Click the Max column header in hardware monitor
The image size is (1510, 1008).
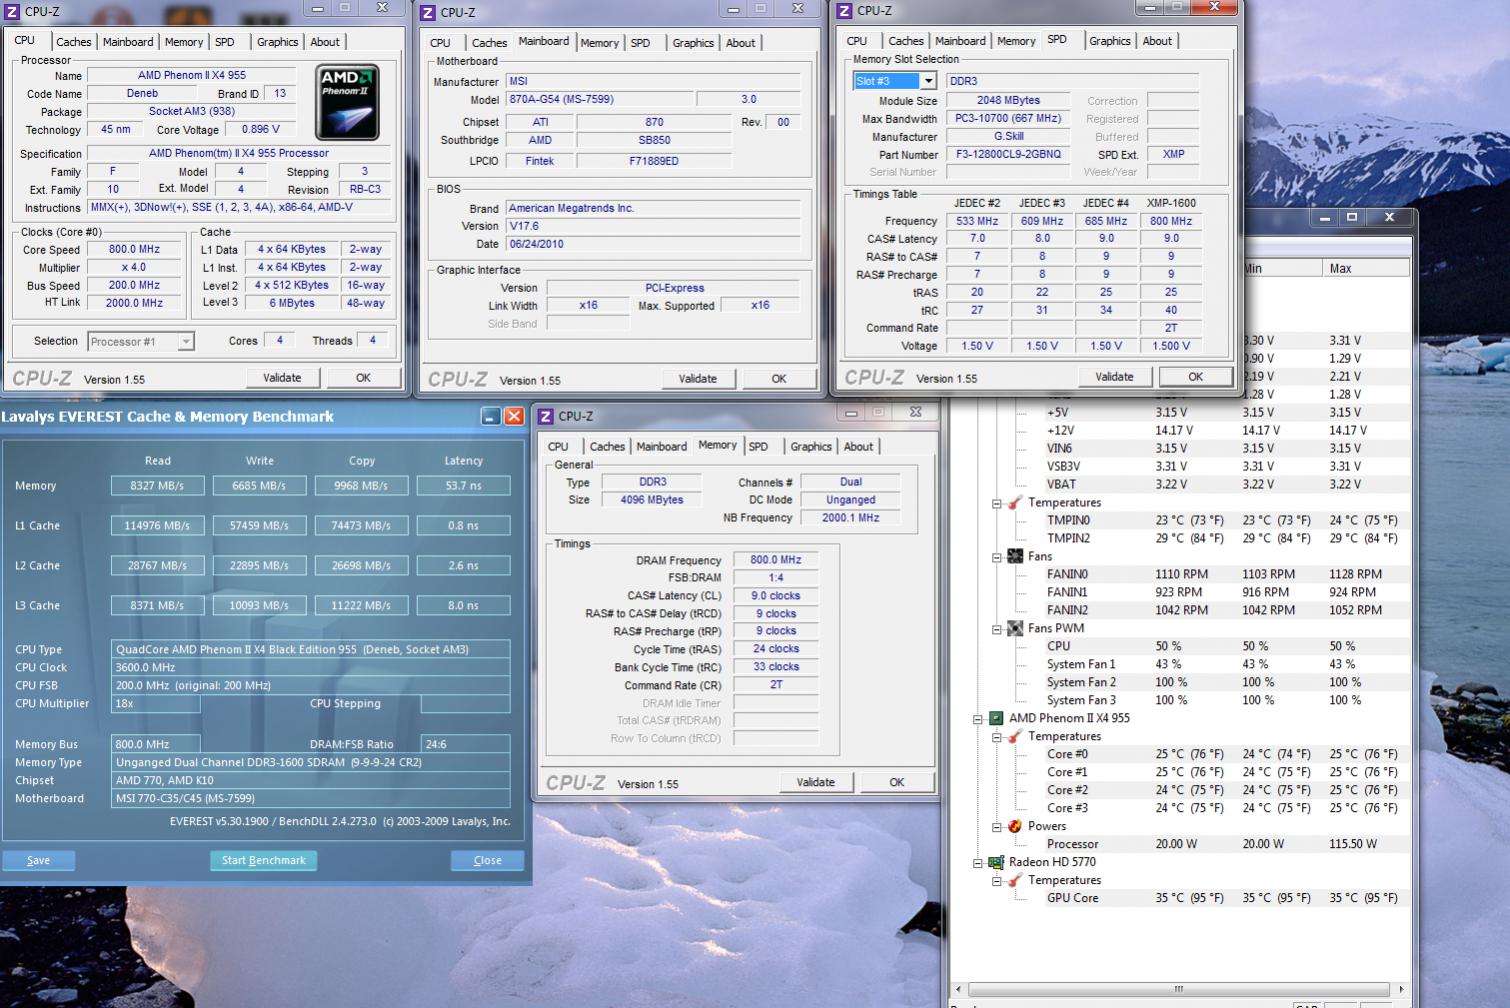[x=1366, y=268]
